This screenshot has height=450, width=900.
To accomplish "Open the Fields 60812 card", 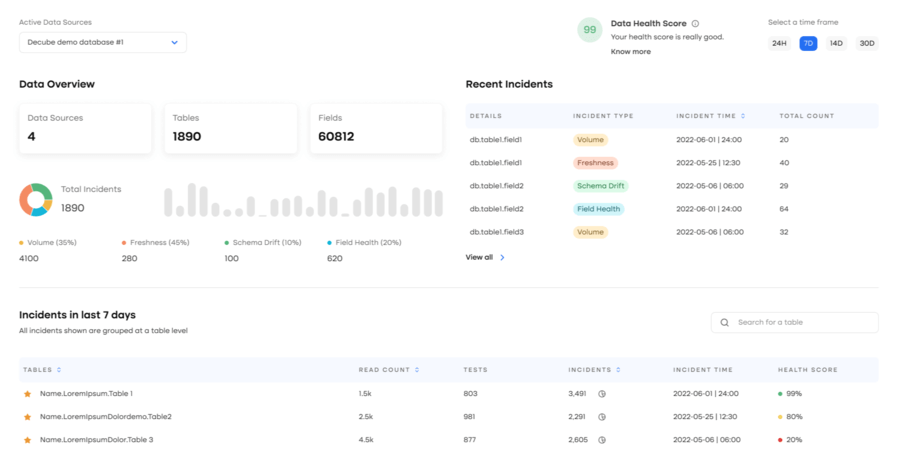I will (x=377, y=129).
